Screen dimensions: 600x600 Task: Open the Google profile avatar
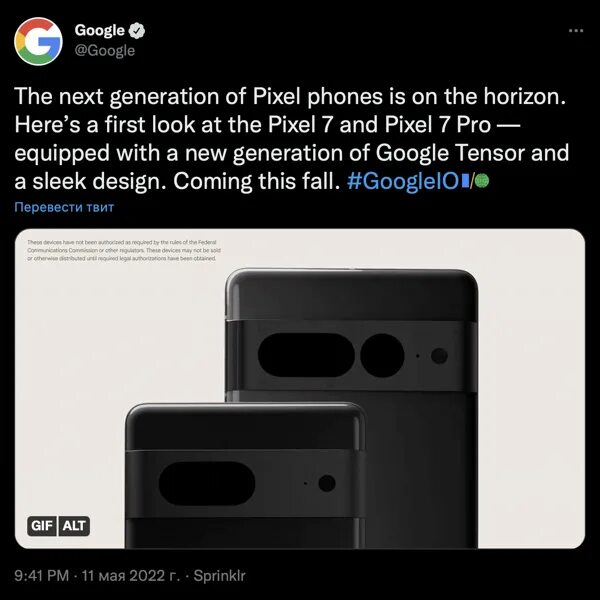pyautogui.click(x=38, y=41)
